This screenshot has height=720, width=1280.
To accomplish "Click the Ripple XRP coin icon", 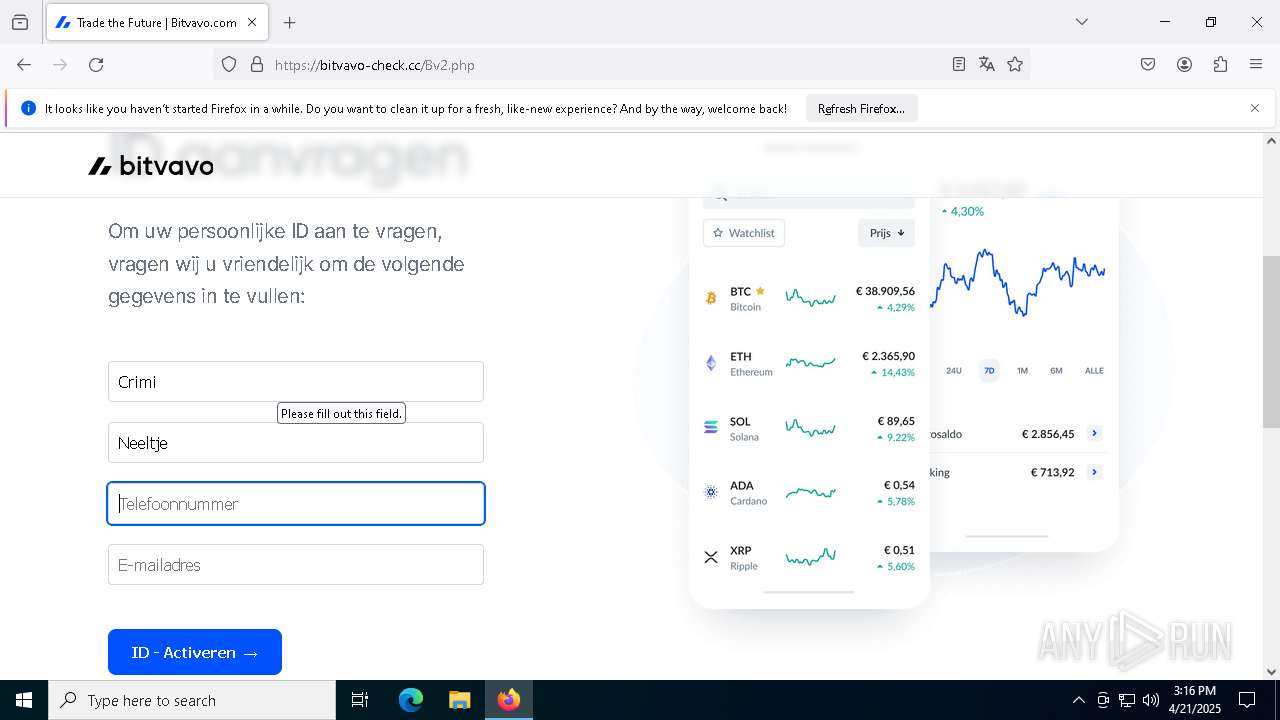I will [711, 557].
